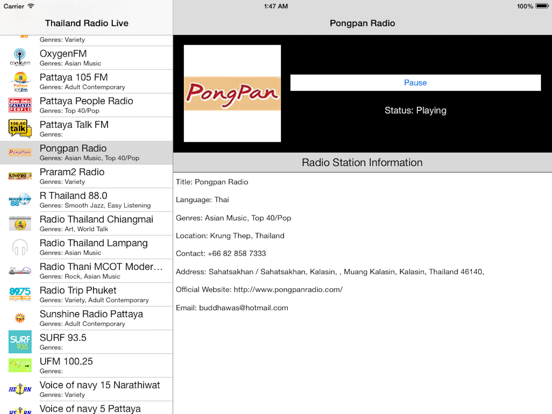Select R Thailand 88.0 station
This screenshot has width=552, height=414.
(x=86, y=200)
